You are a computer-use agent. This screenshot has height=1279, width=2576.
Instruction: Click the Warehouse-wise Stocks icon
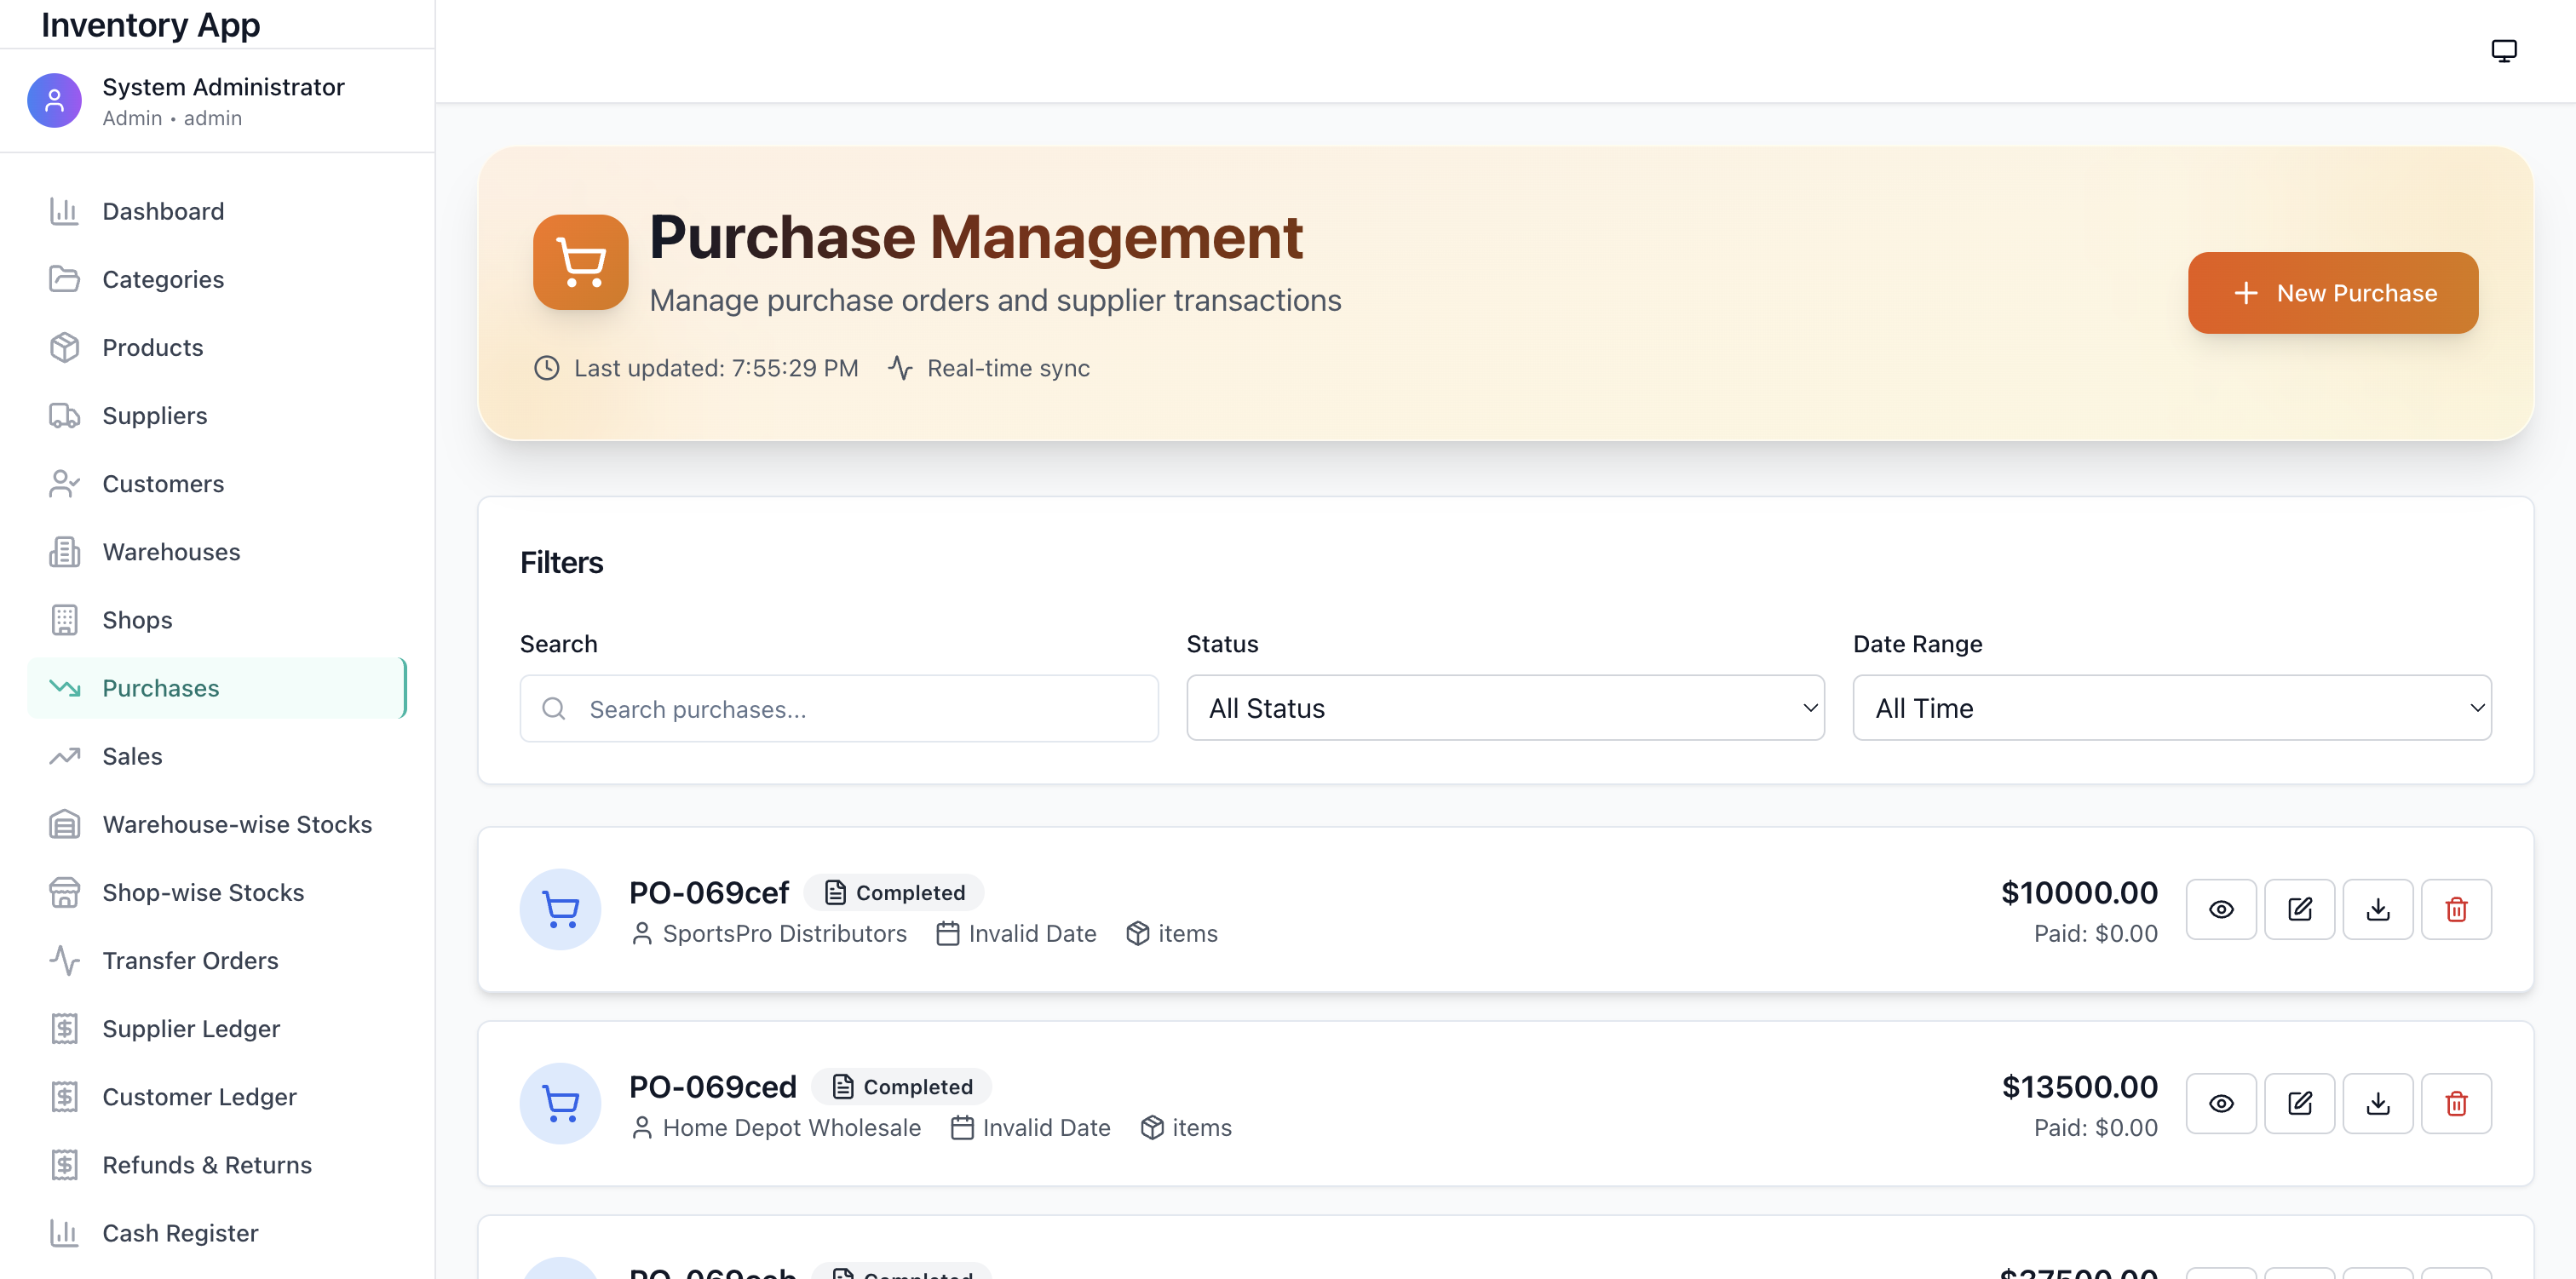point(64,824)
